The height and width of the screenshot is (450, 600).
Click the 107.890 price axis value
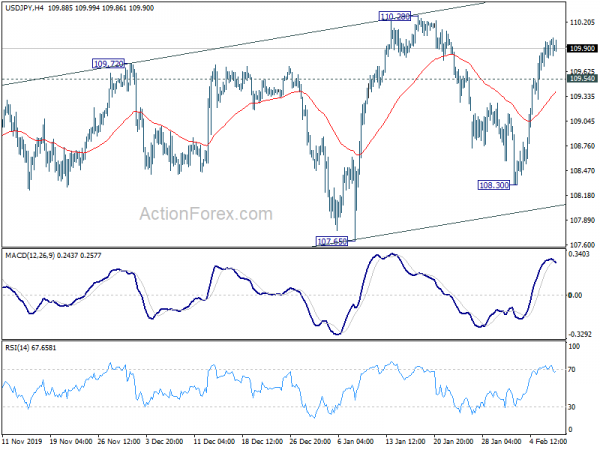(582, 220)
